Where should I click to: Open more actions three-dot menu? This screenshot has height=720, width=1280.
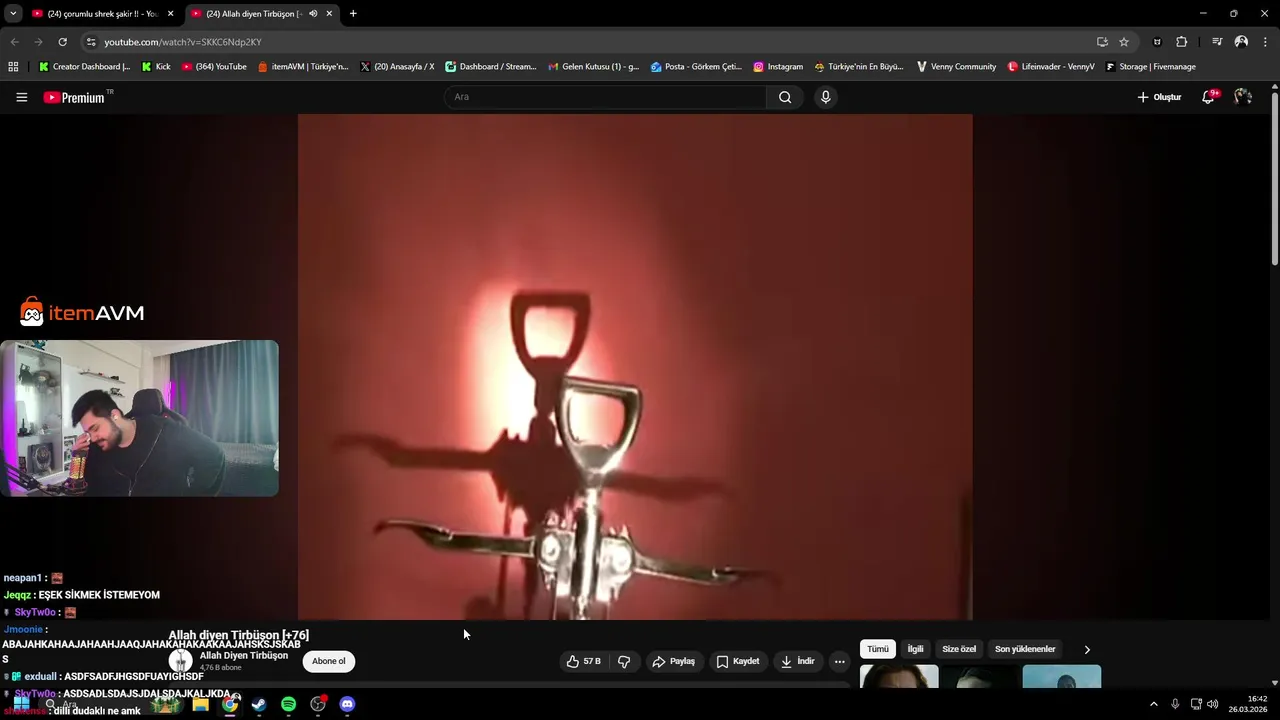click(839, 661)
